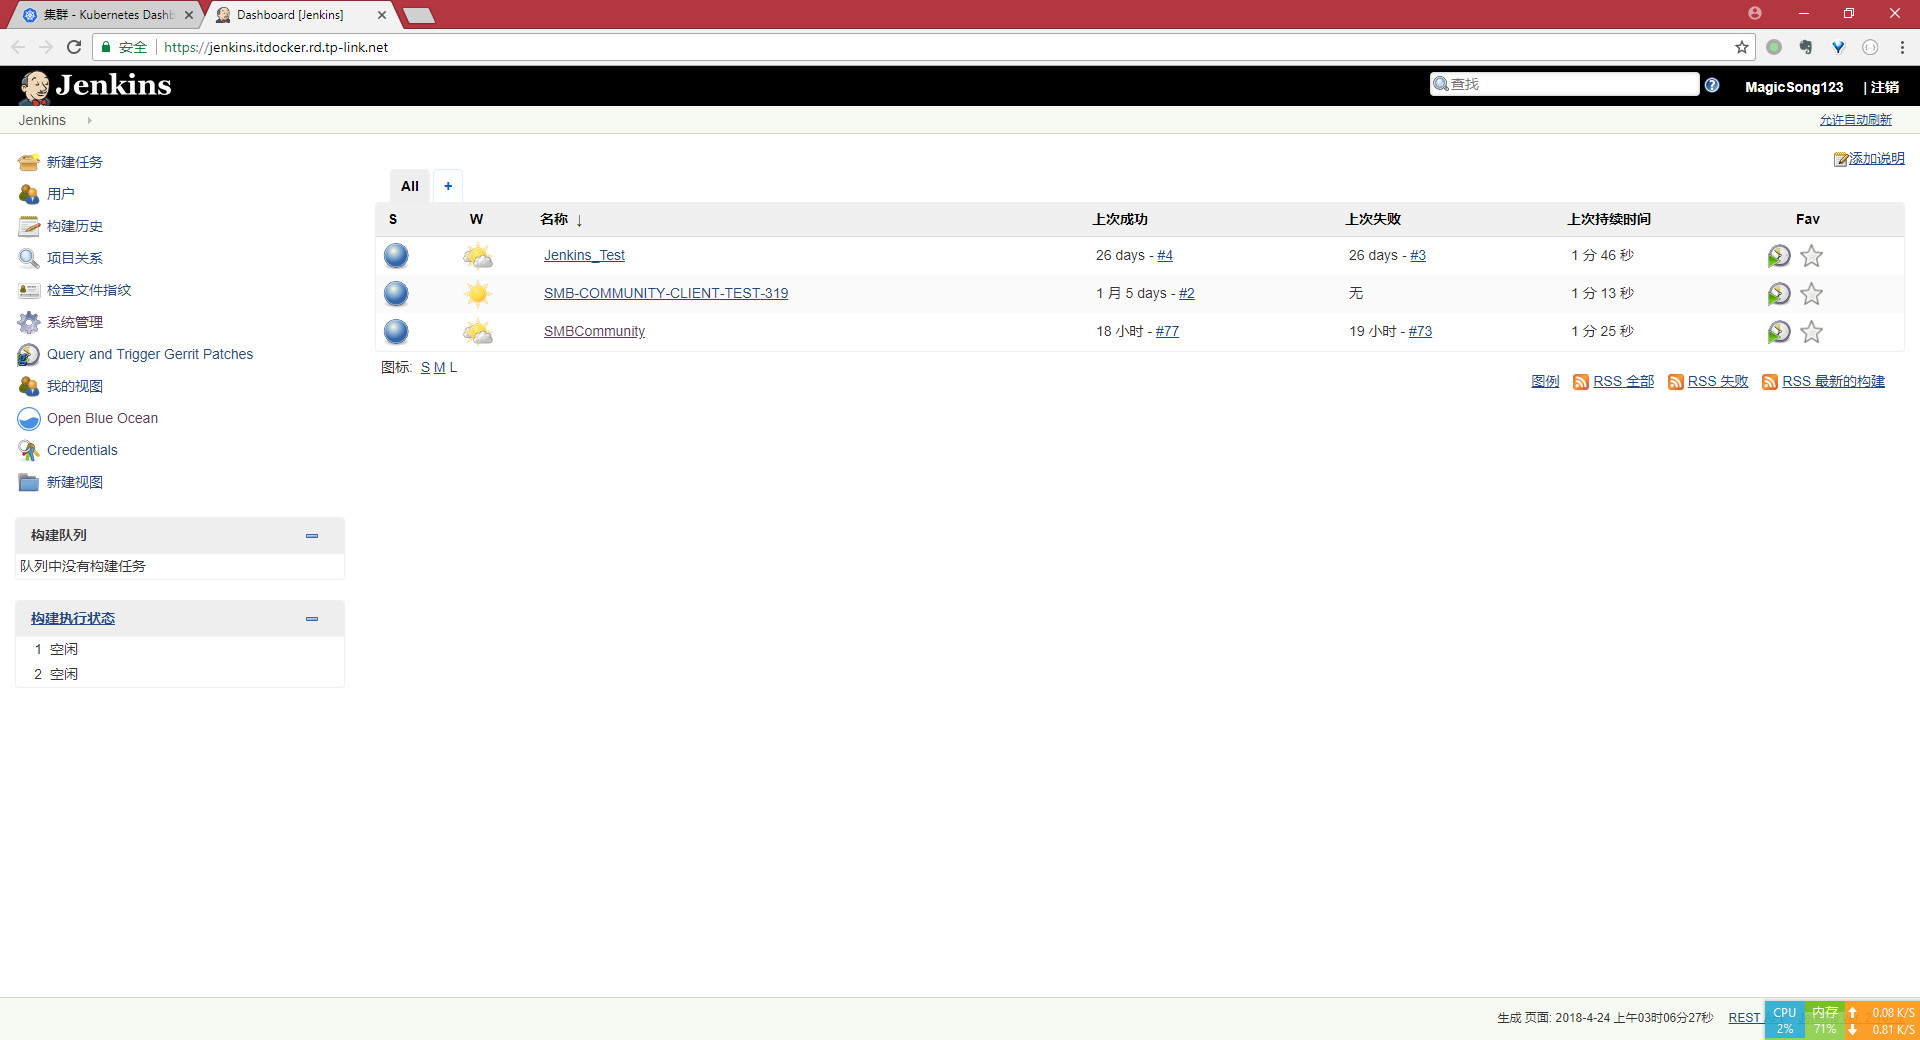Open 检查文件指纹 fingerprint checker
This screenshot has height=1040, width=1920.
(x=88, y=290)
